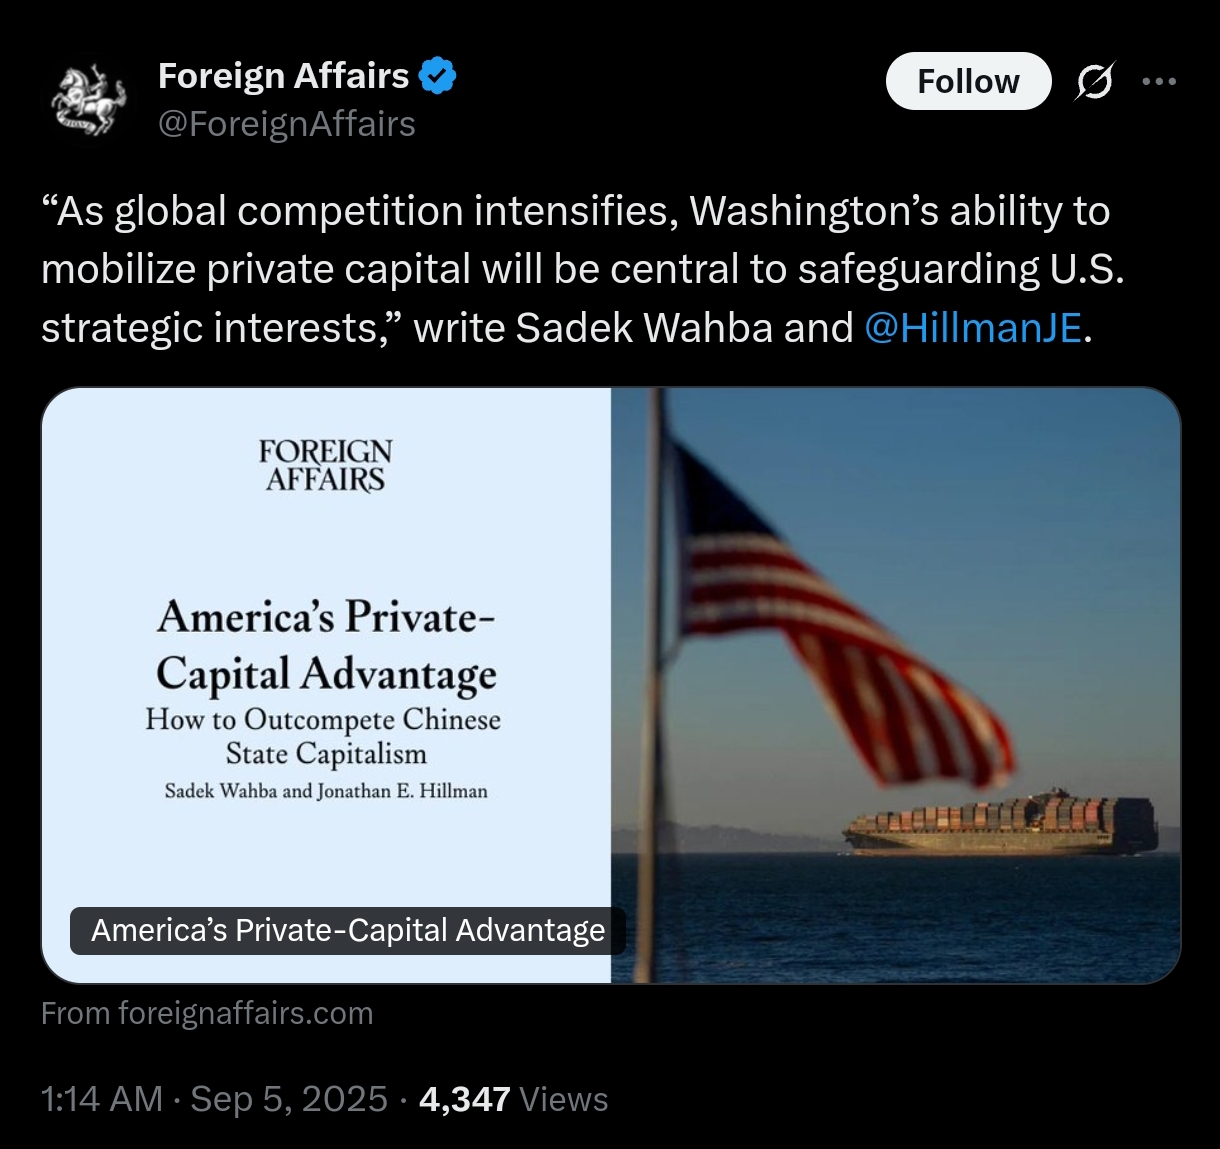
Task: Open the @HillmanJE mention link
Action: click(x=972, y=328)
